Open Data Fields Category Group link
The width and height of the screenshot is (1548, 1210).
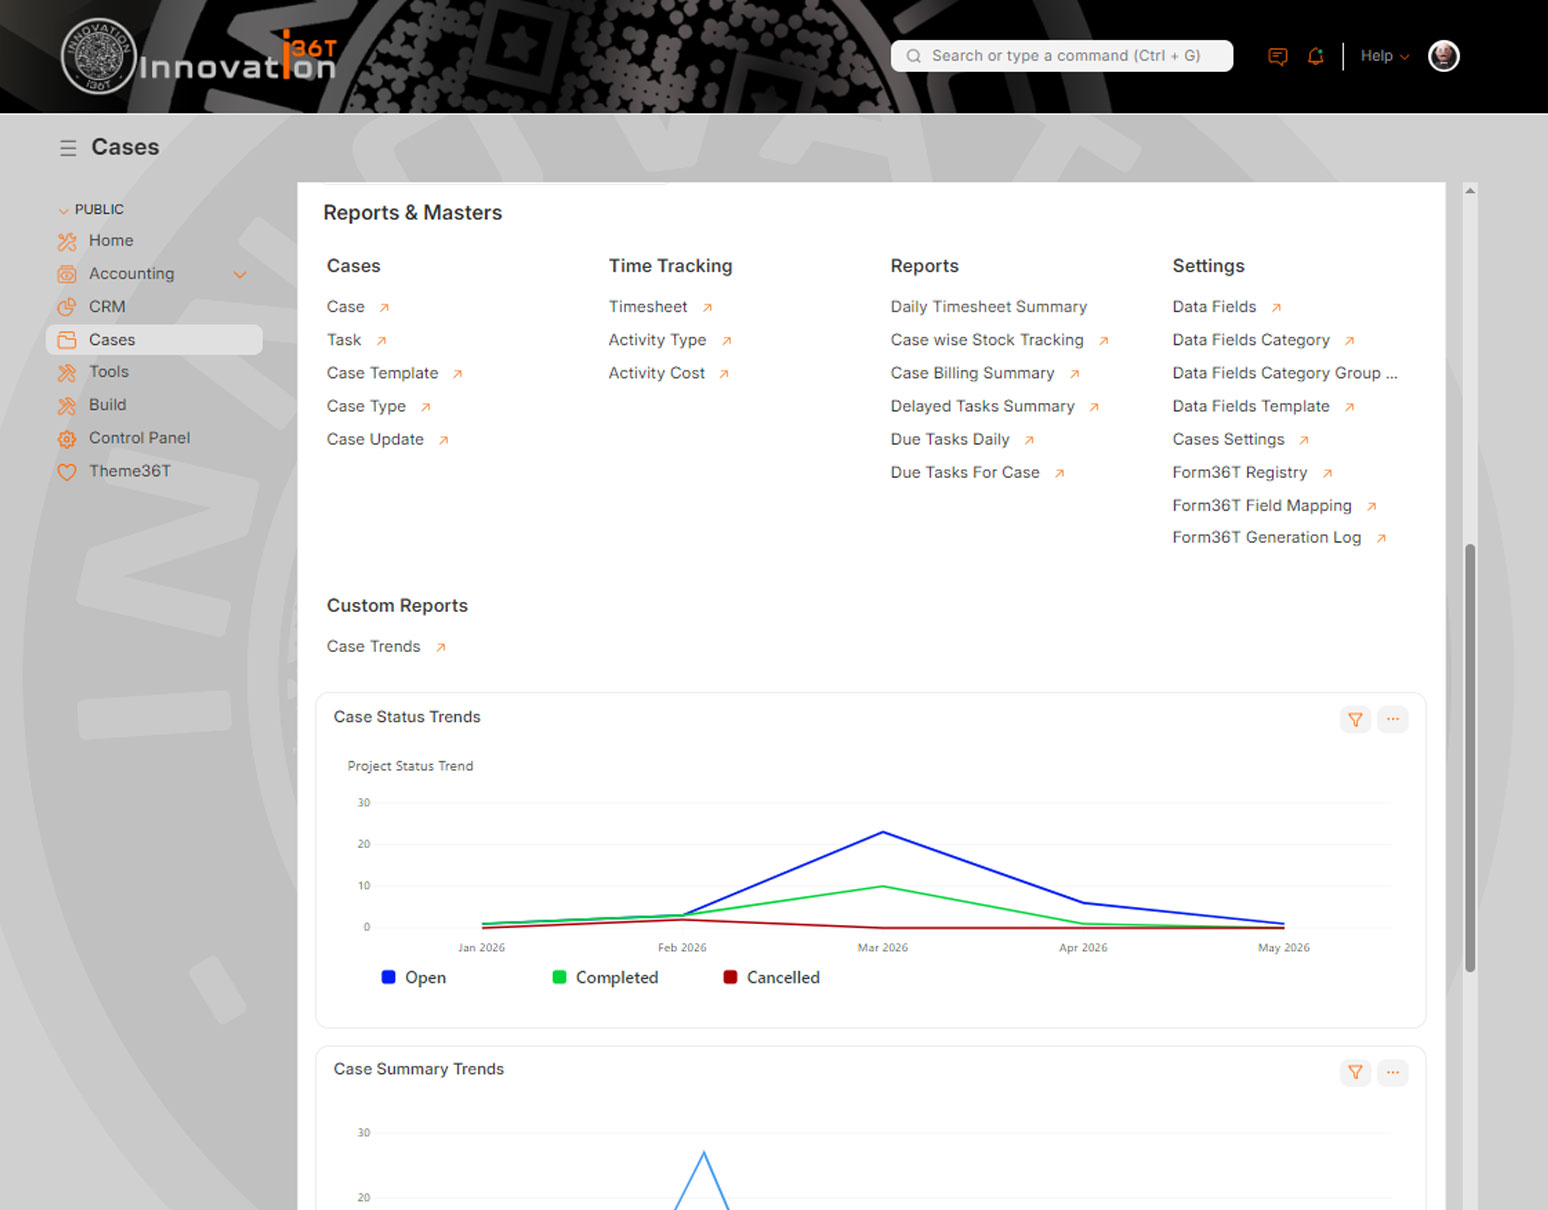(x=1284, y=373)
